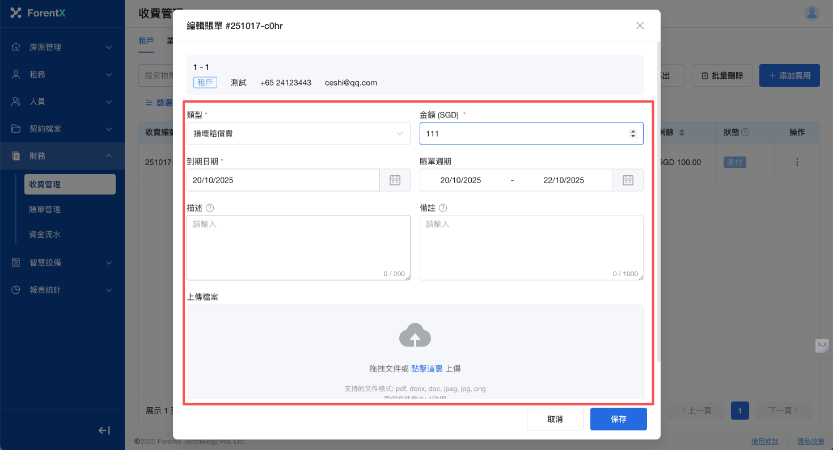The image size is (833, 450).
Task: Open the 類型 type dropdown
Action: tap(298, 133)
